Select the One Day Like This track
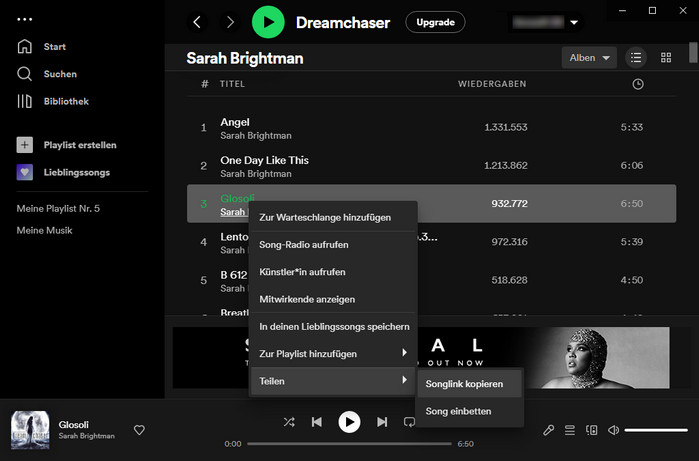Image resolution: width=699 pixels, height=461 pixels. point(431,165)
